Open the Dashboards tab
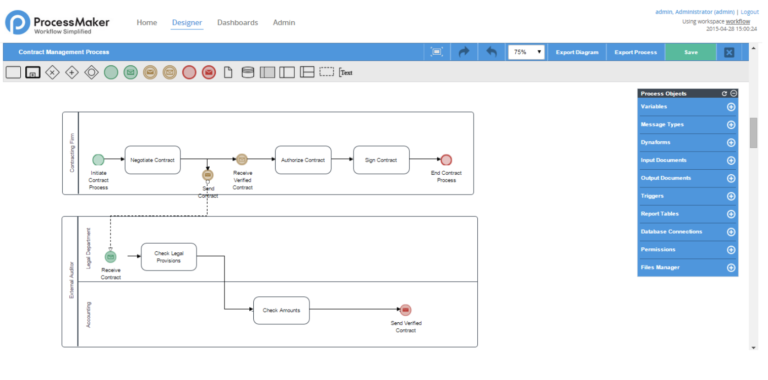The width and height of the screenshot is (768, 380). (238, 23)
